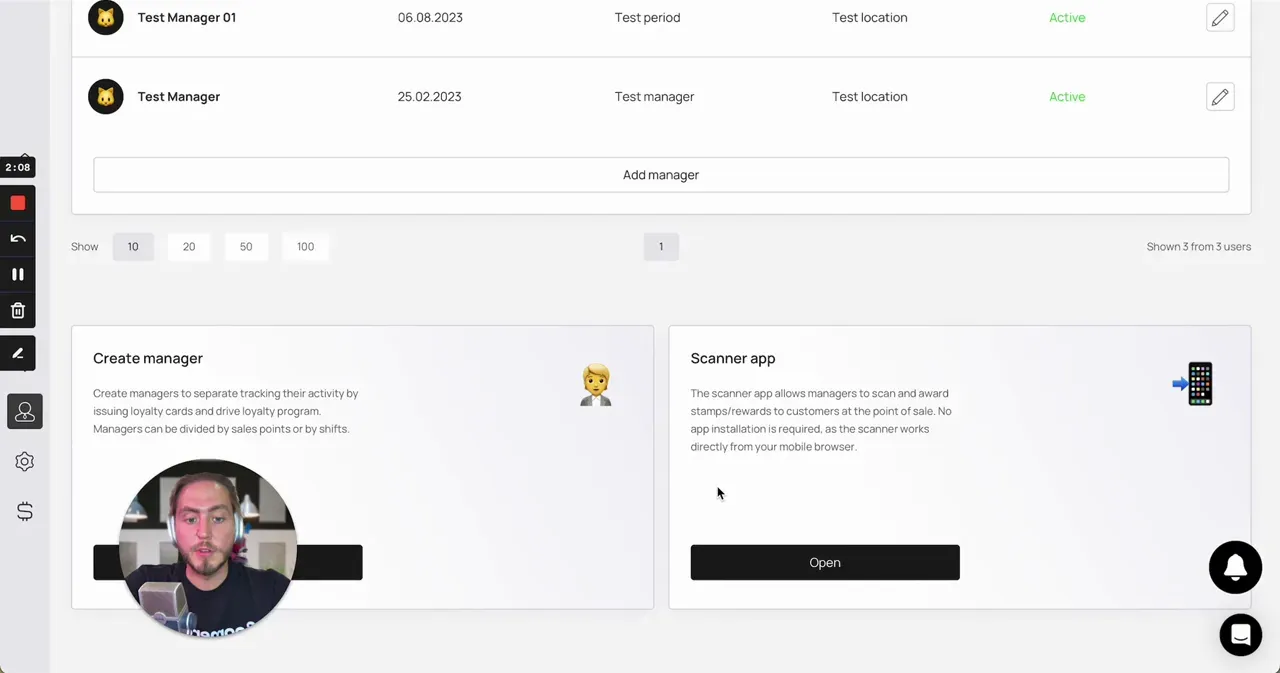Open the managers user icon in sidebar
This screenshot has height=673, width=1280.
[x=25, y=412]
